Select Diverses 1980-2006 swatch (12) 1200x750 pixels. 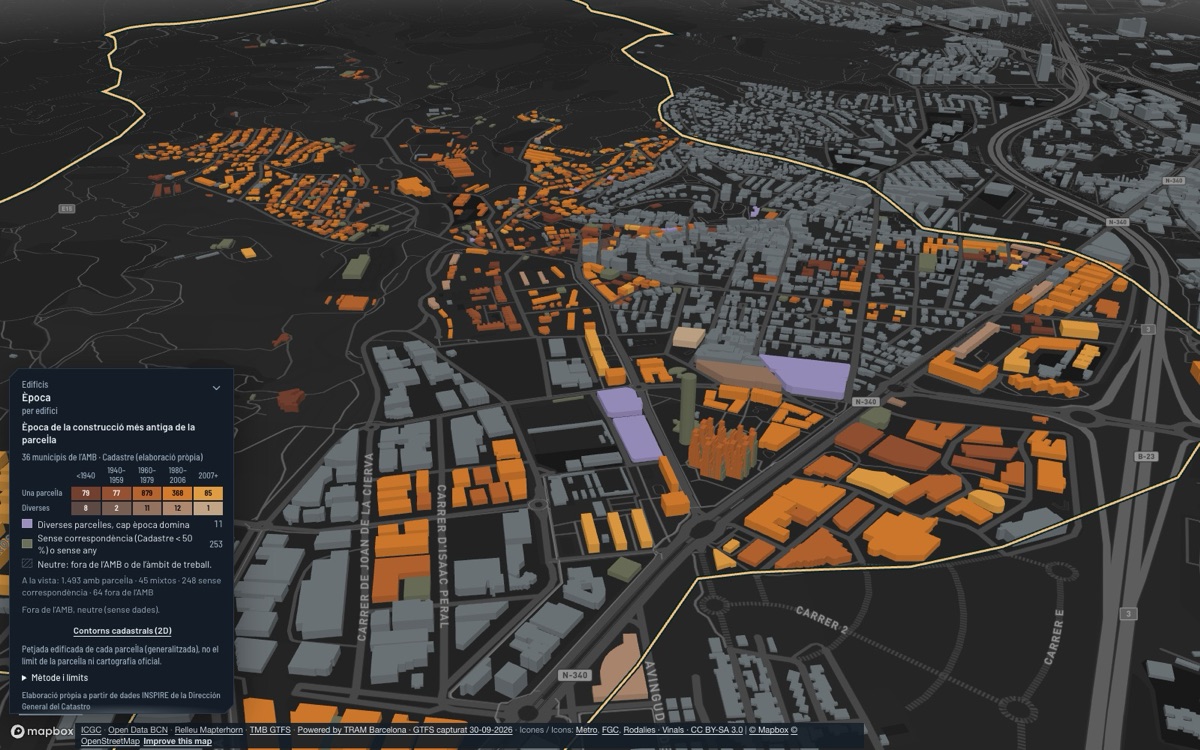coord(178,508)
